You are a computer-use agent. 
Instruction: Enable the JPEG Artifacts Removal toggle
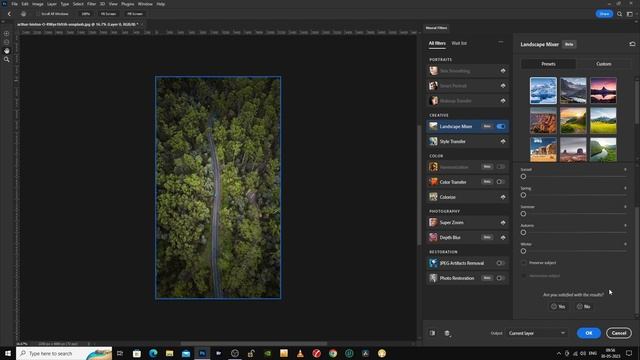501,263
